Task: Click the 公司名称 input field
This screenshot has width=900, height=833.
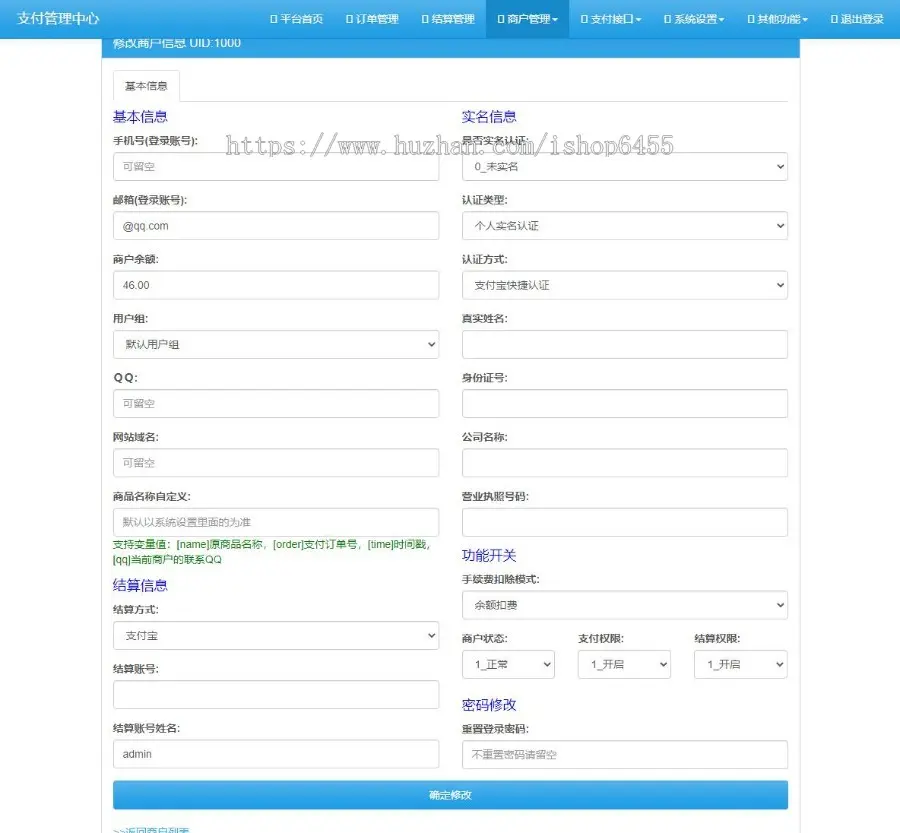Action: tap(624, 463)
